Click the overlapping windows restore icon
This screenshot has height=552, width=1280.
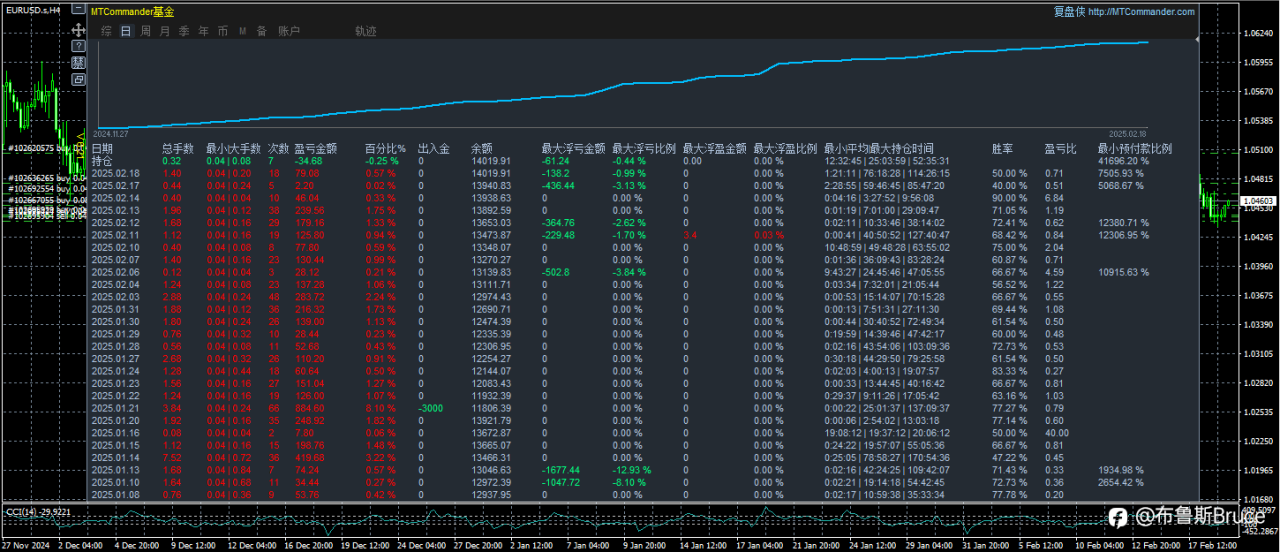78,79
